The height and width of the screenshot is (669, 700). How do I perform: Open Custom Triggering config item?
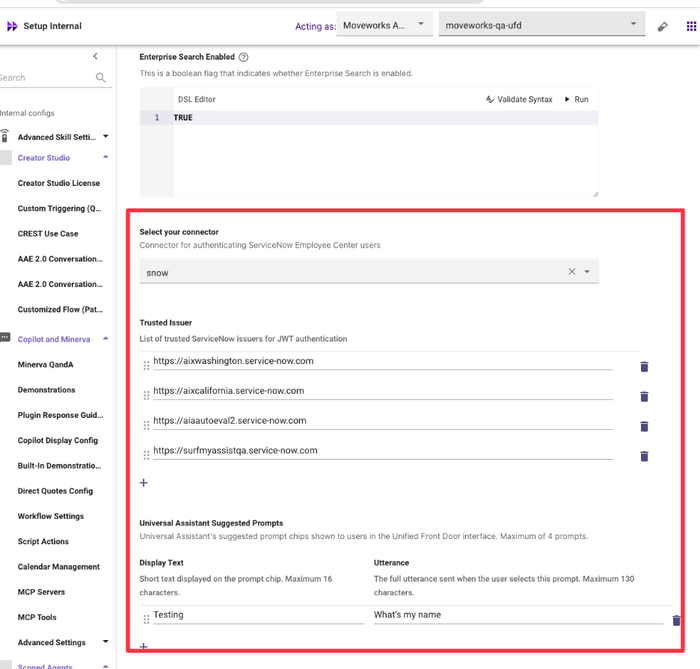point(59,208)
